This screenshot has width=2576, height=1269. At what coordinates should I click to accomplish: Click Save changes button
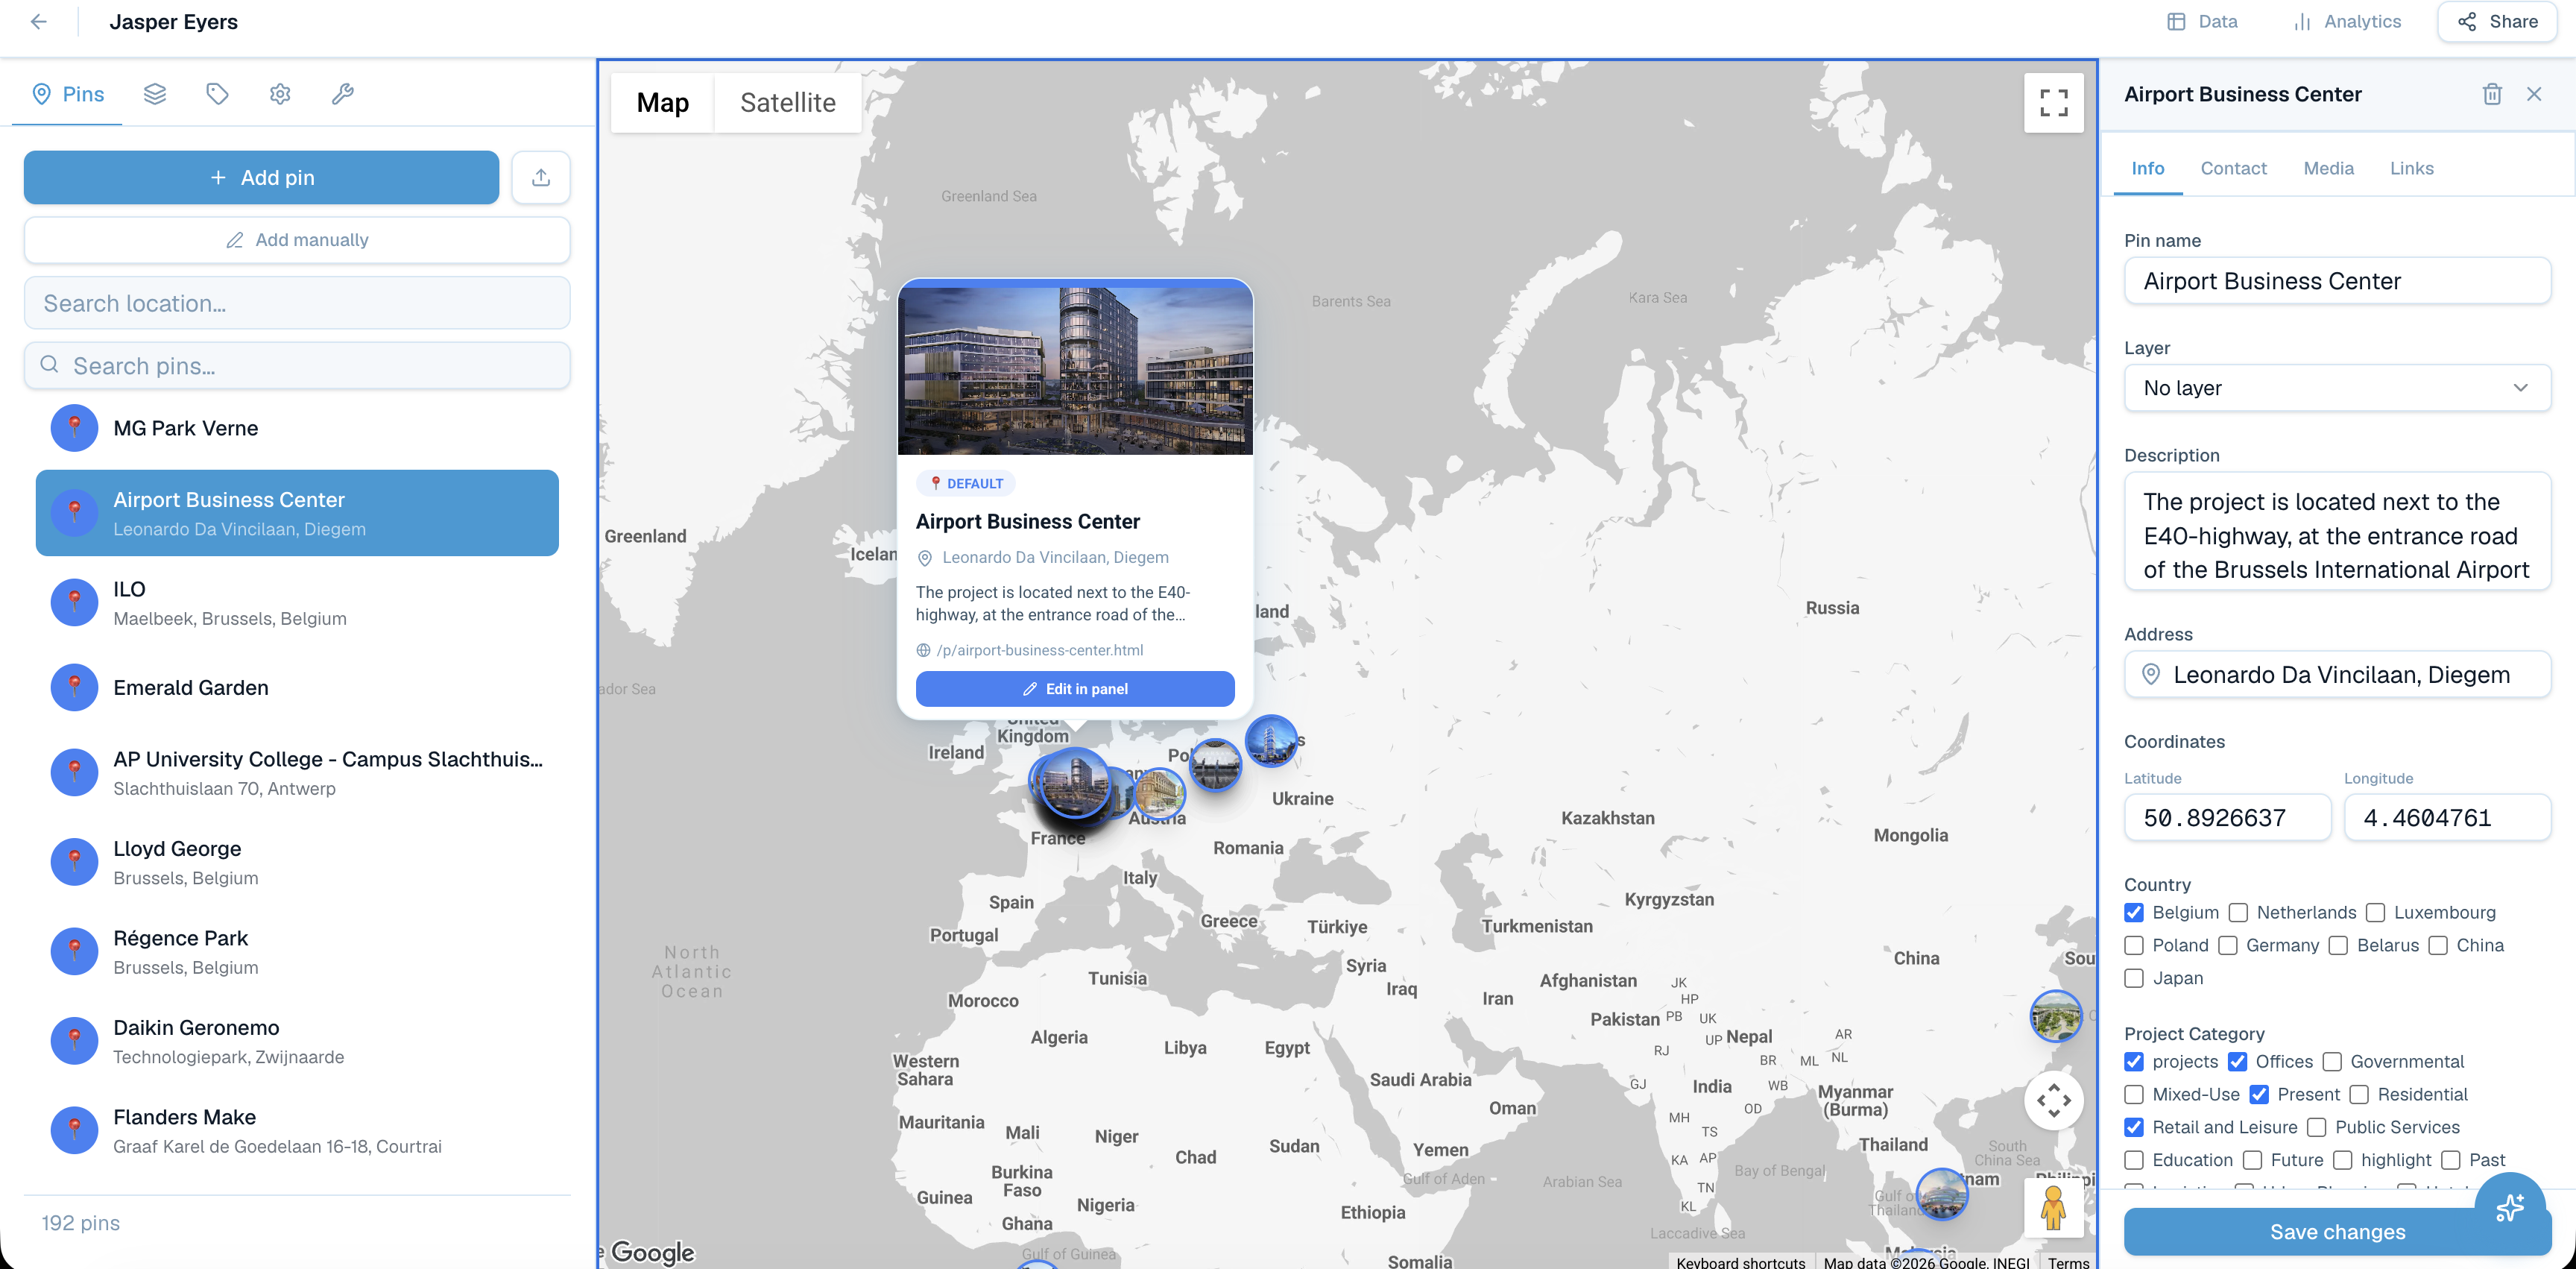(2337, 1232)
